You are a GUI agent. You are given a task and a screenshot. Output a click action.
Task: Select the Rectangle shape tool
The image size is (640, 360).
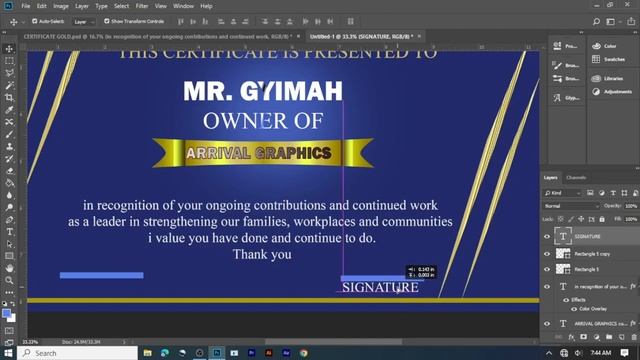9,256
